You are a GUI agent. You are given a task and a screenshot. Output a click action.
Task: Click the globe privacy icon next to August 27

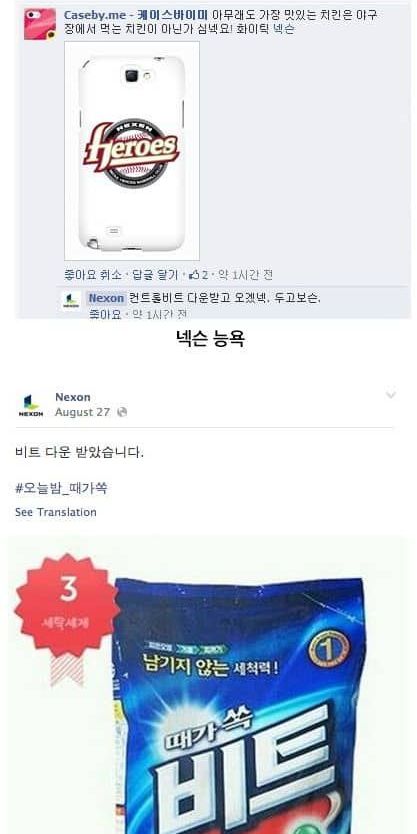[122, 412]
